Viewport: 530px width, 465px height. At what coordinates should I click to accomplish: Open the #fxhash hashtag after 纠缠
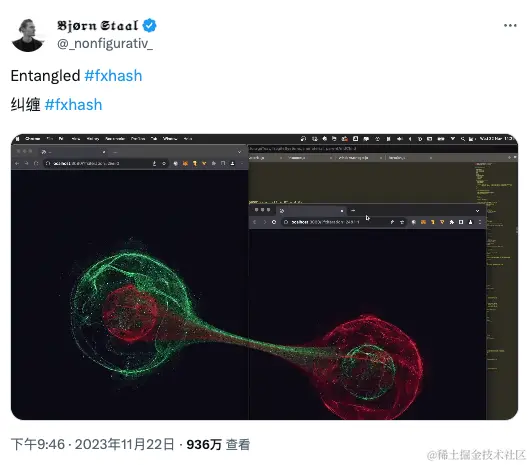(x=73, y=105)
